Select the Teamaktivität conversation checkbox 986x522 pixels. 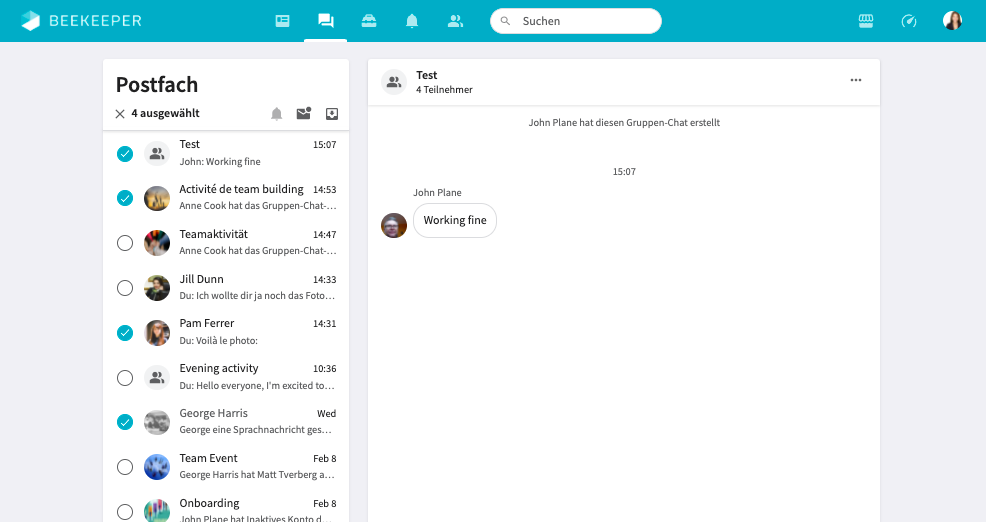pyautogui.click(x=125, y=243)
